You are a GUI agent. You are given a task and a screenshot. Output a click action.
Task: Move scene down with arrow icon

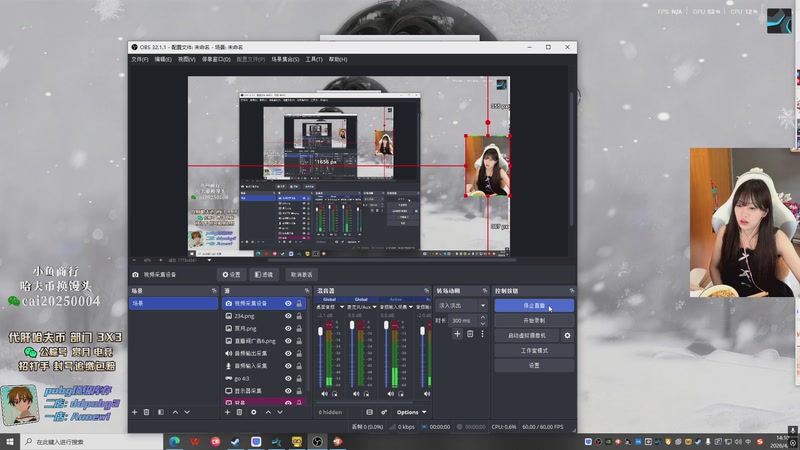pos(187,412)
